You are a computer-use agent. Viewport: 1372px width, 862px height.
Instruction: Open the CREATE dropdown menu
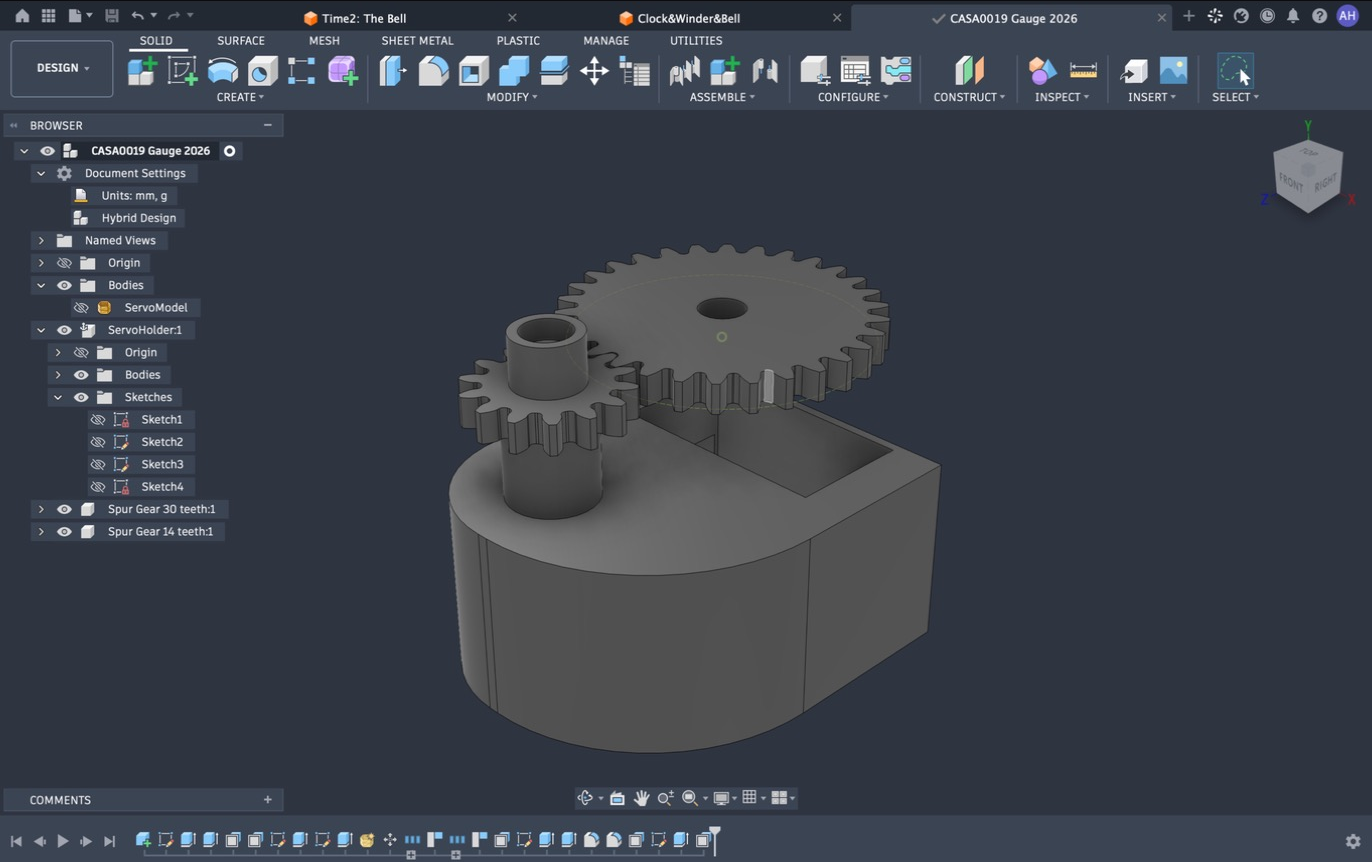(x=240, y=97)
